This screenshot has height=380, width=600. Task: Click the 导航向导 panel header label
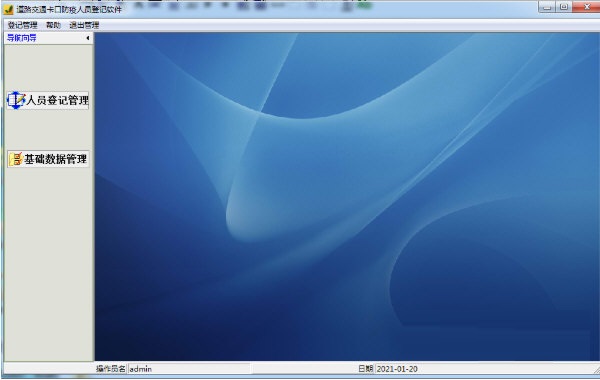point(22,38)
